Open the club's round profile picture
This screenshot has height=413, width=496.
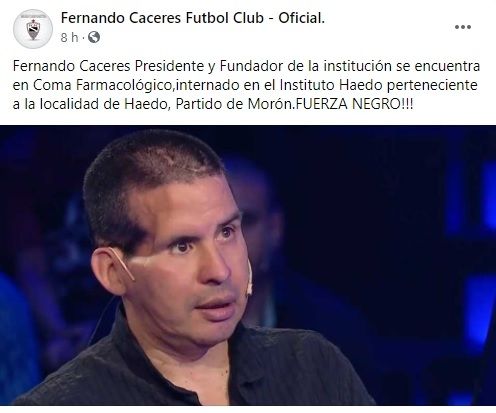[x=33, y=29]
